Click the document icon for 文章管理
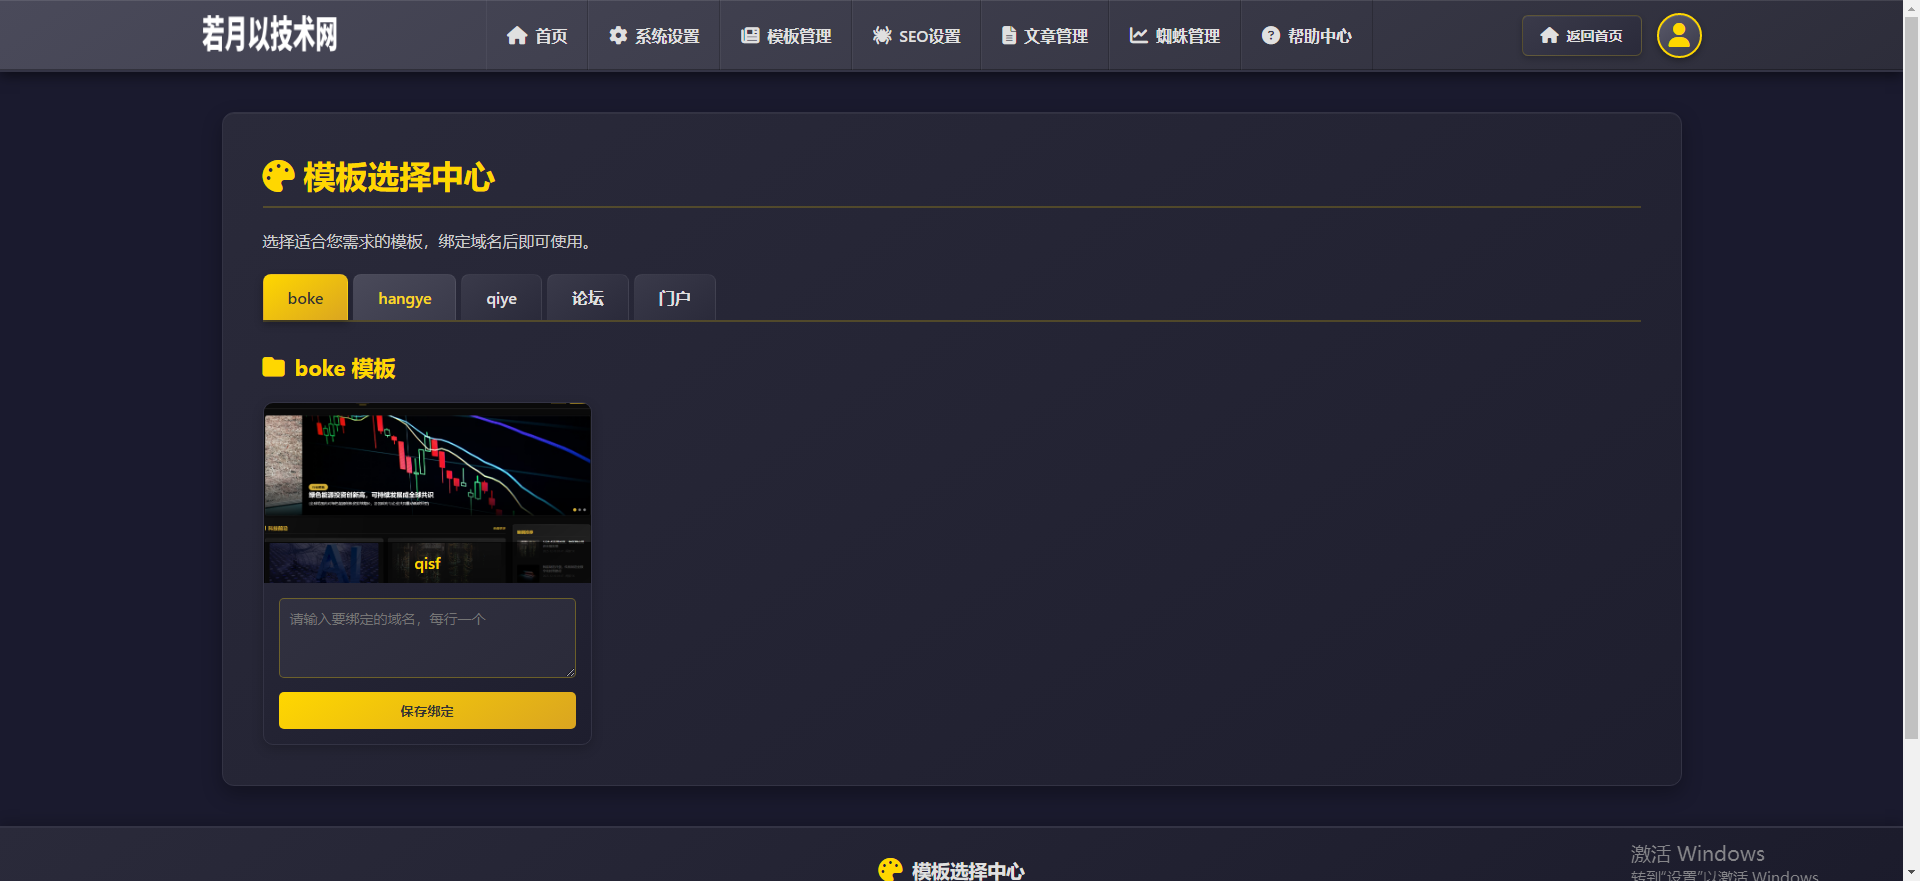Viewport: 1920px width, 881px height. [1008, 36]
